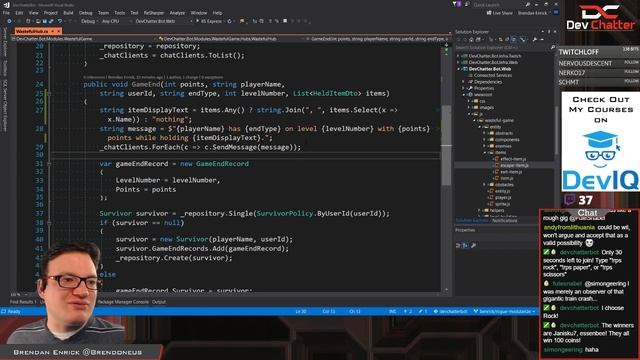Select the sprite.js file
640x360 pixels.
(502, 204)
